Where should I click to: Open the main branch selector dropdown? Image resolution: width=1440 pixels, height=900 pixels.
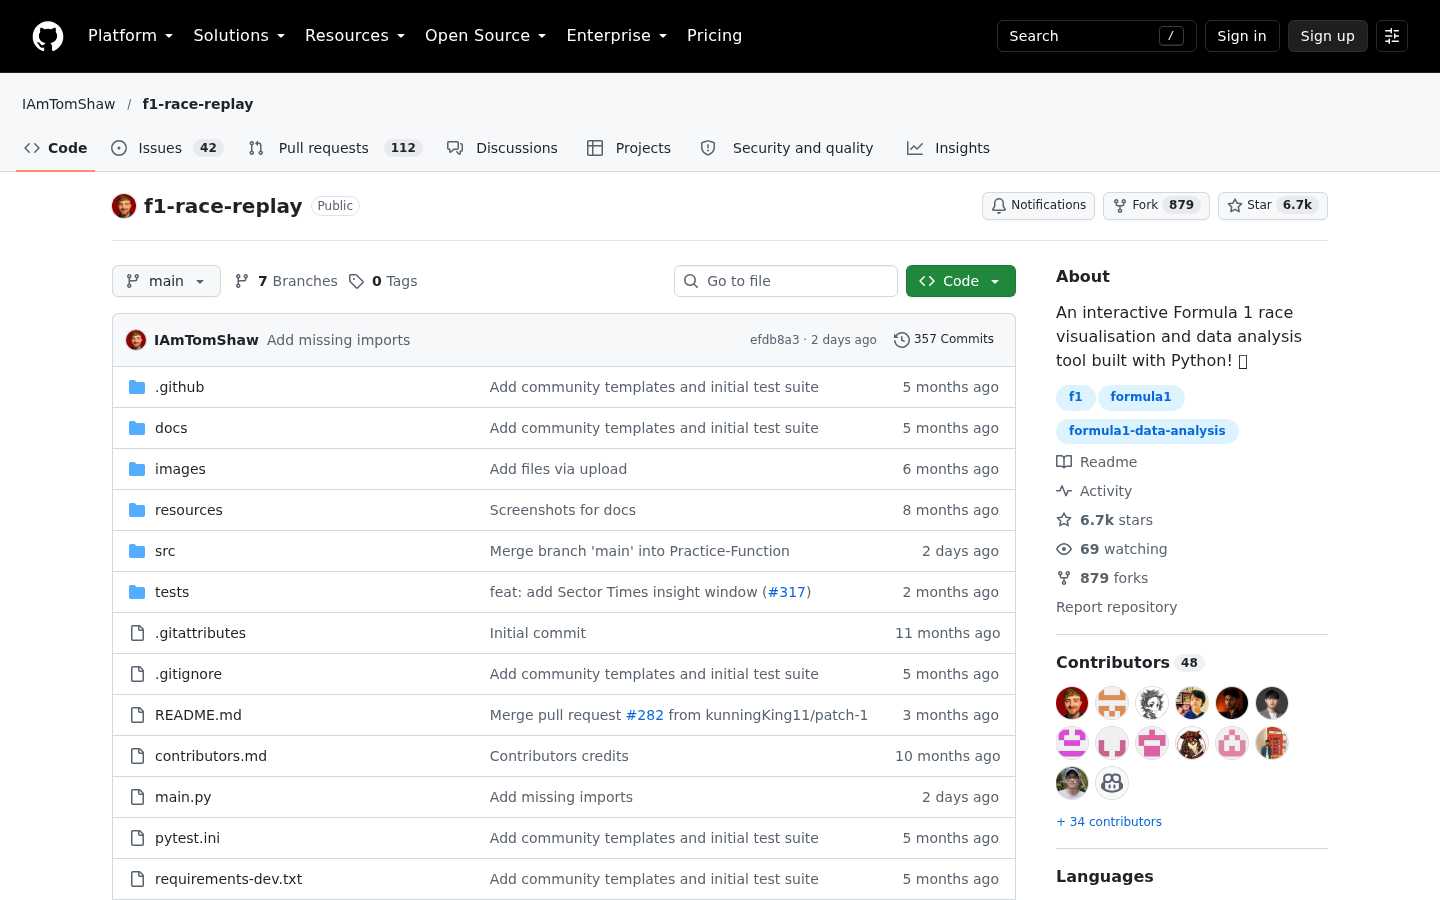point(166,281)
